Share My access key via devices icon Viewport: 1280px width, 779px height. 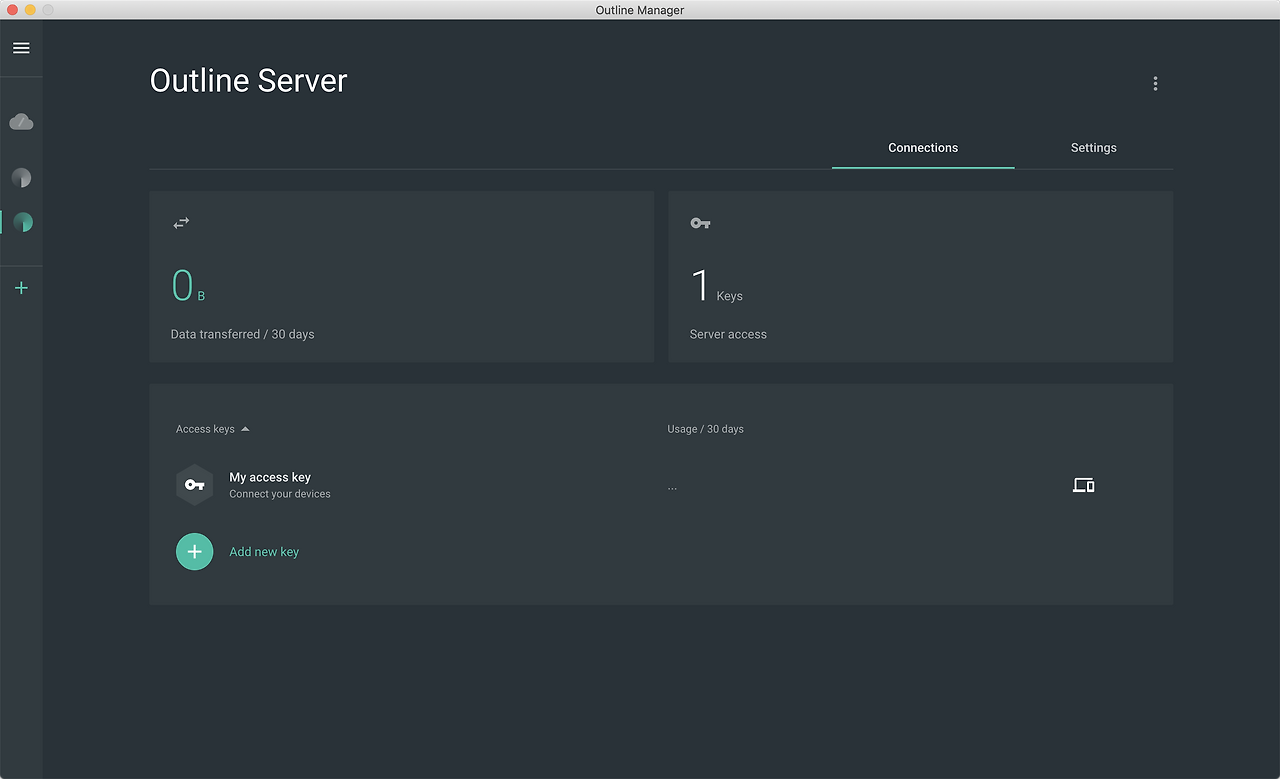1083,485
